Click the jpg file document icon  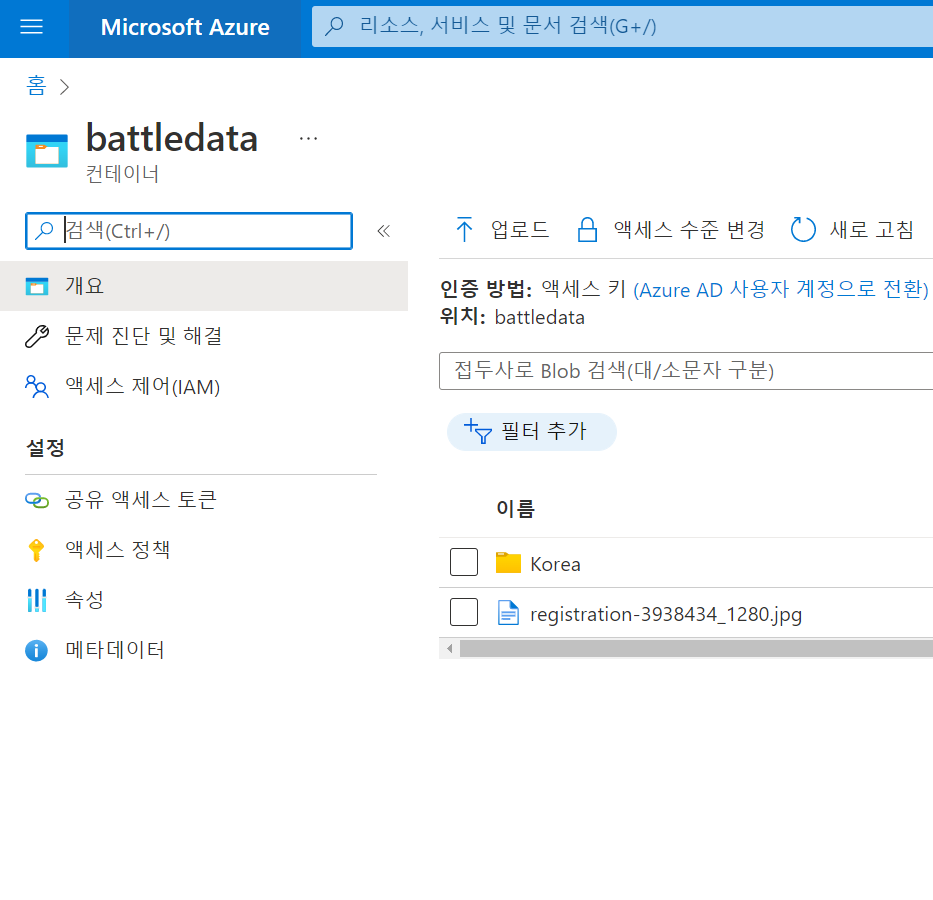(508, 613)
